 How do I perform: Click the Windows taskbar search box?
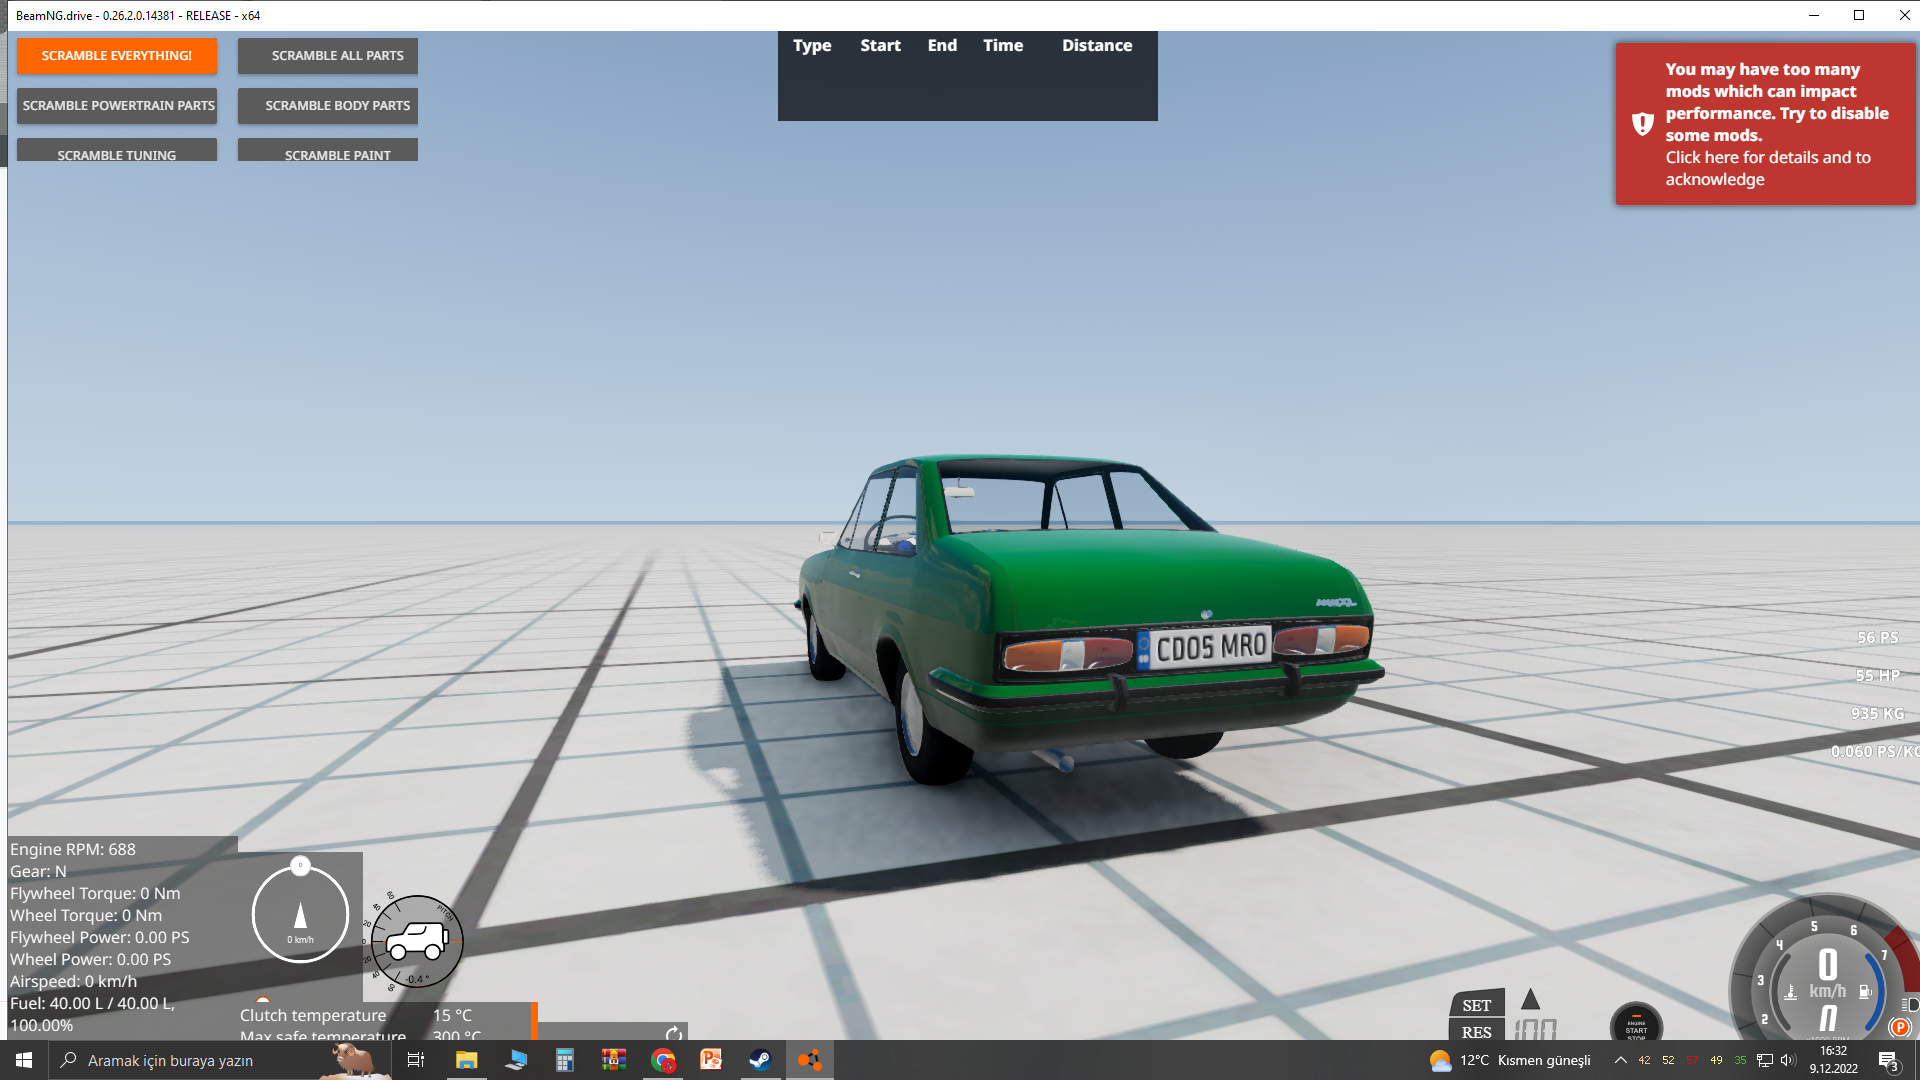222,1060
